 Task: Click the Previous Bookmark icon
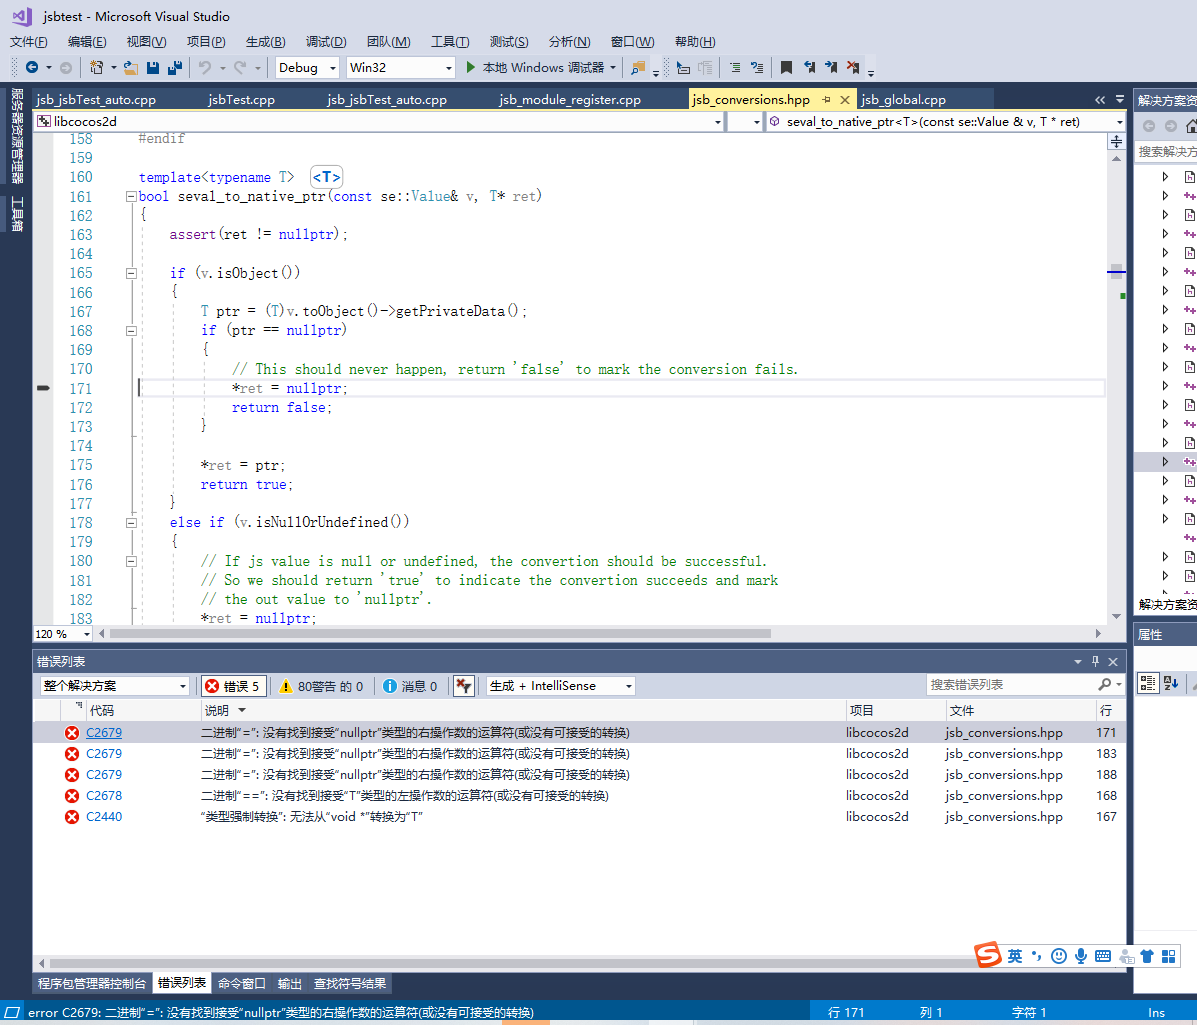point(809,67)
